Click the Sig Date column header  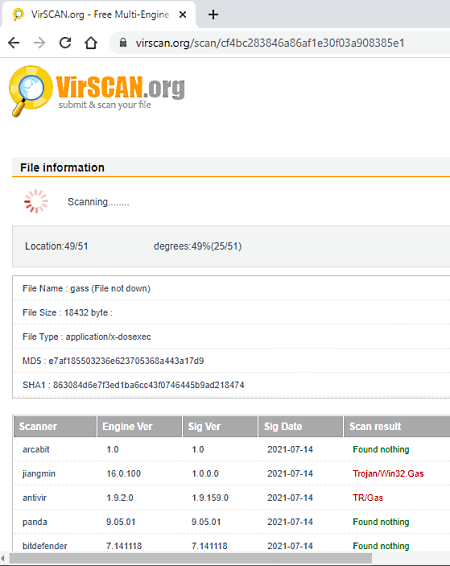pos(301,426)
